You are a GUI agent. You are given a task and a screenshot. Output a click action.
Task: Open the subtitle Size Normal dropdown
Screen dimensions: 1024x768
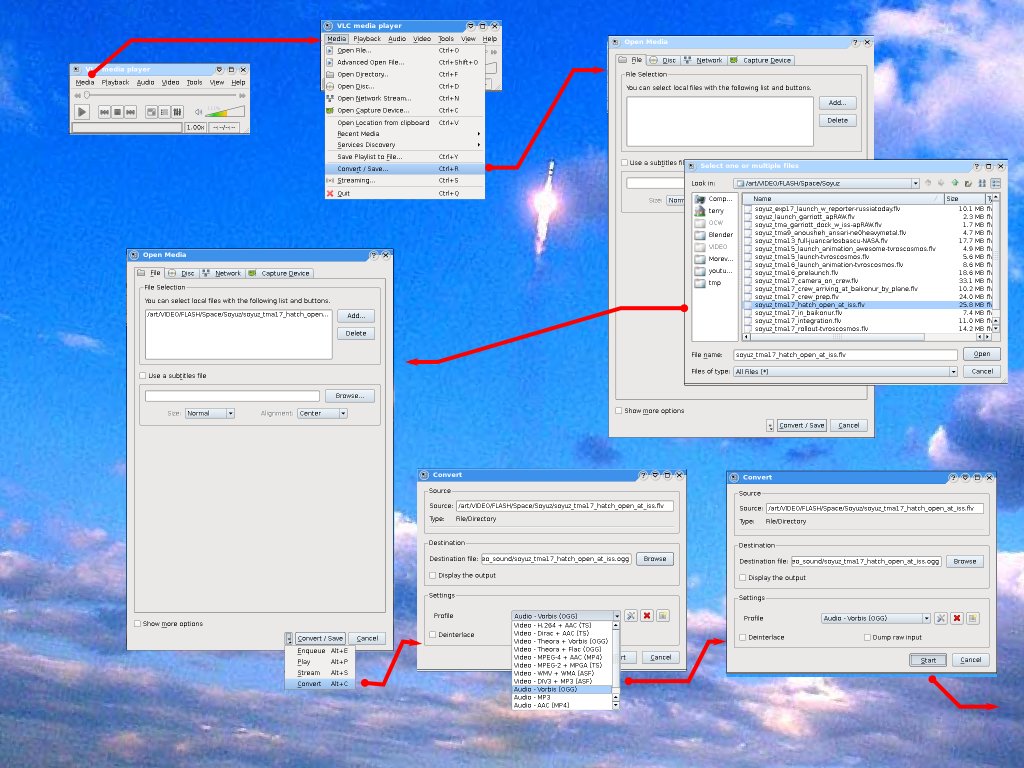coord(210,413)
